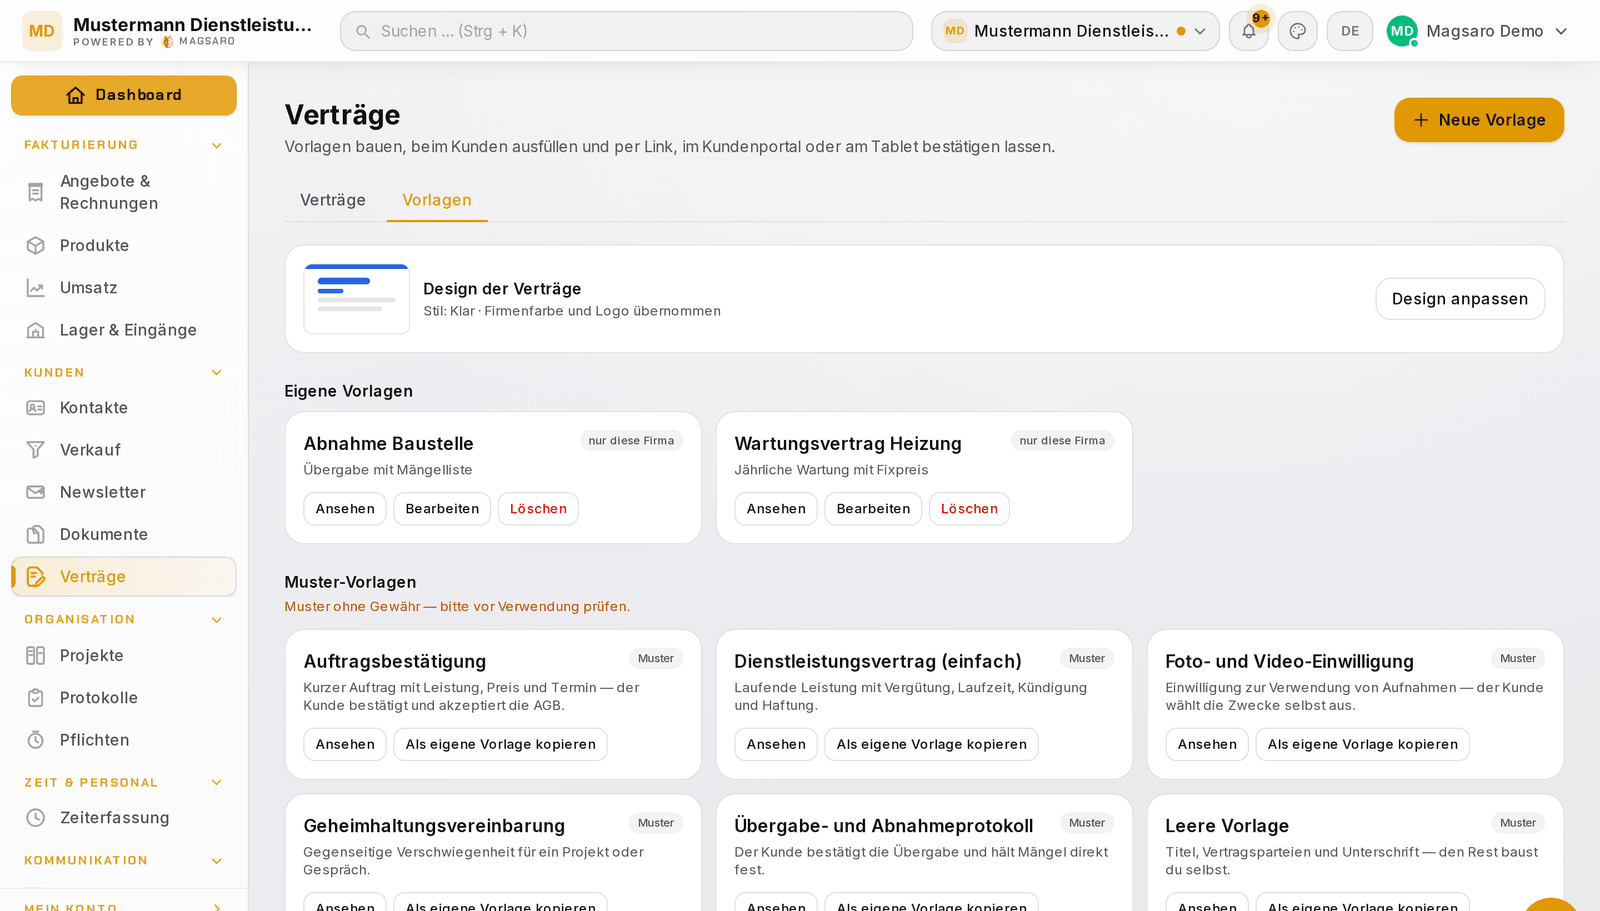Click Löschen on Abnahme Baustelle template
The image size is (1600, 911).
click(538, 509)
